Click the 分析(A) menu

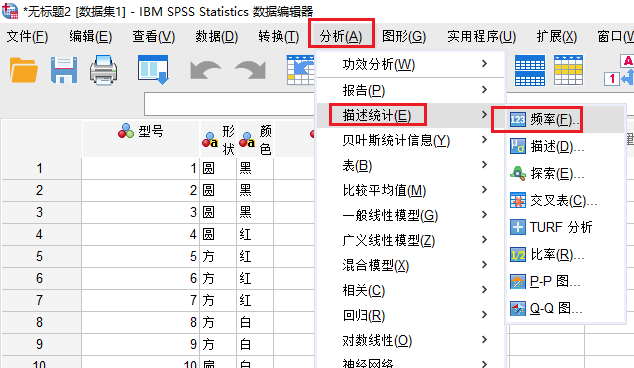click(341, 37)
